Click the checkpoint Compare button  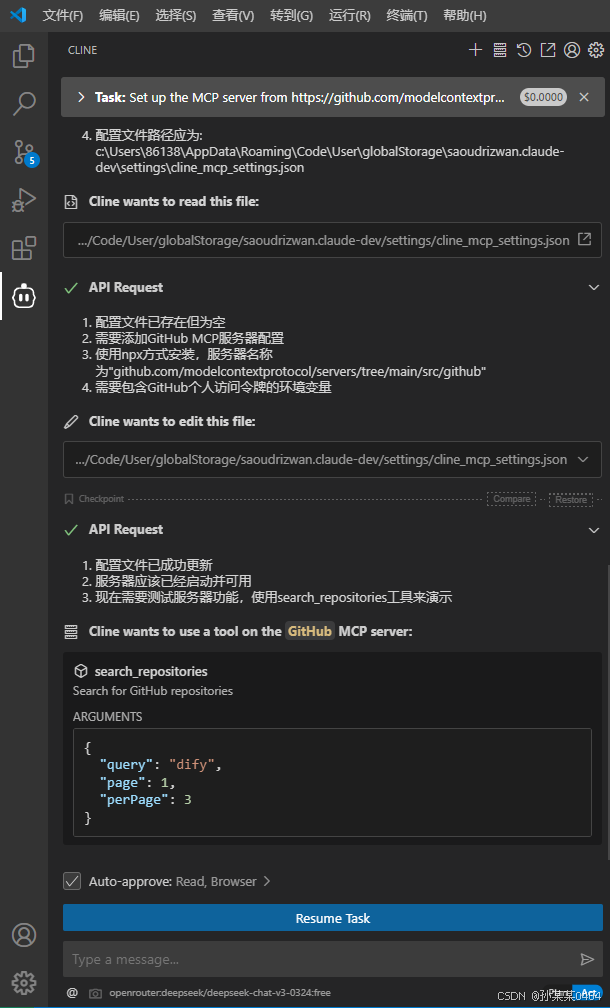pos(512,499)
